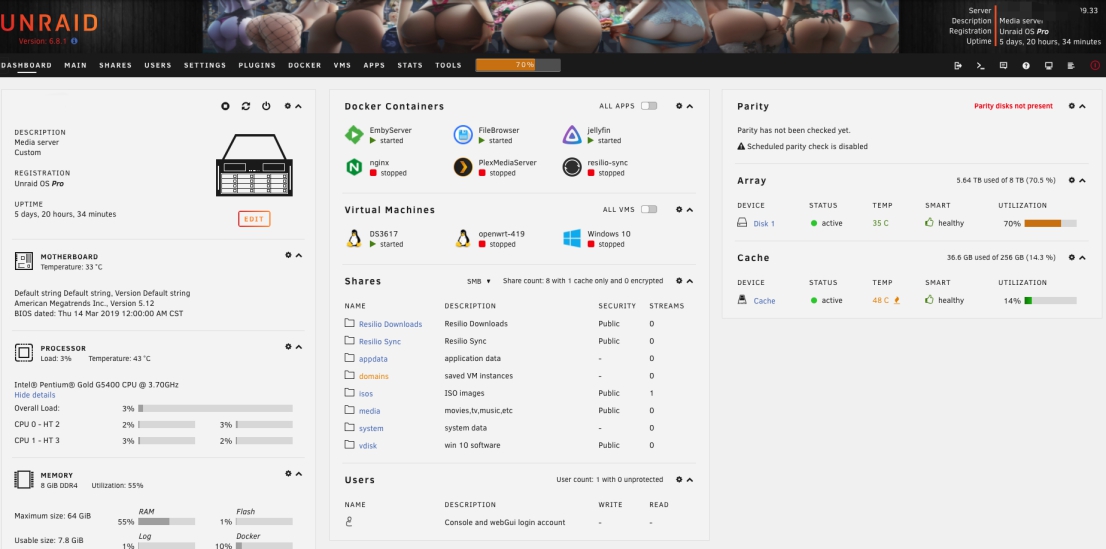Toggle the ALL APPS switch
The width and height of the screenshot is (1106, 549).
click(649, 106)
